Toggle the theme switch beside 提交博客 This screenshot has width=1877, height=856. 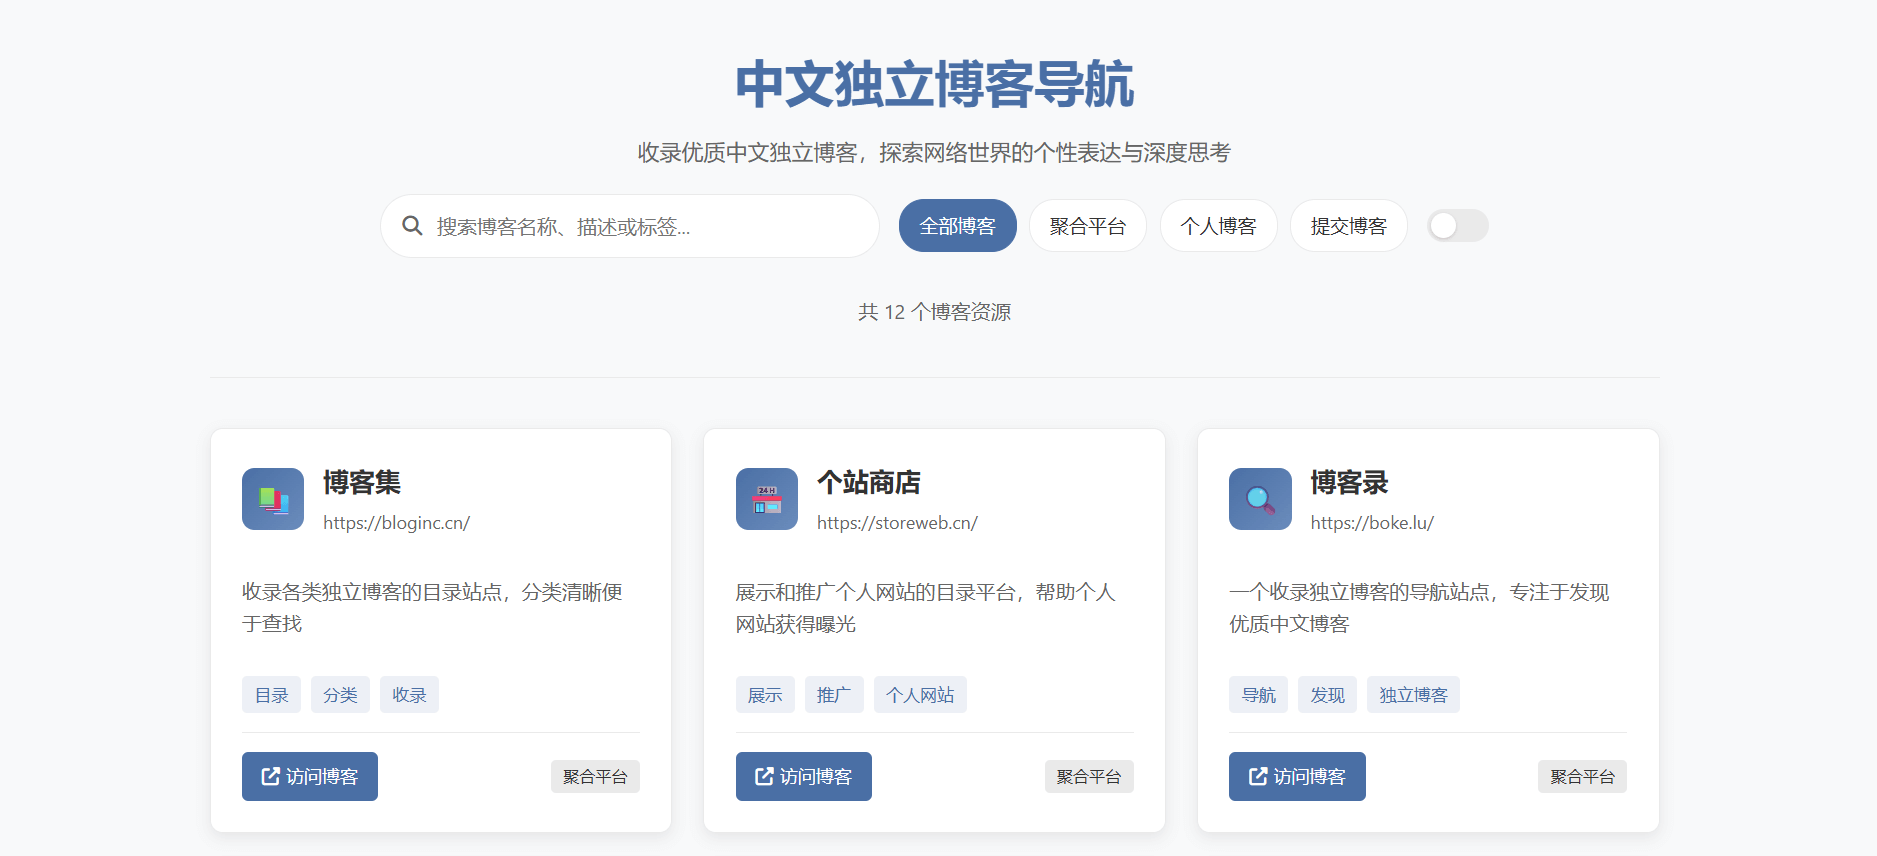click(x=1457, y=226)
